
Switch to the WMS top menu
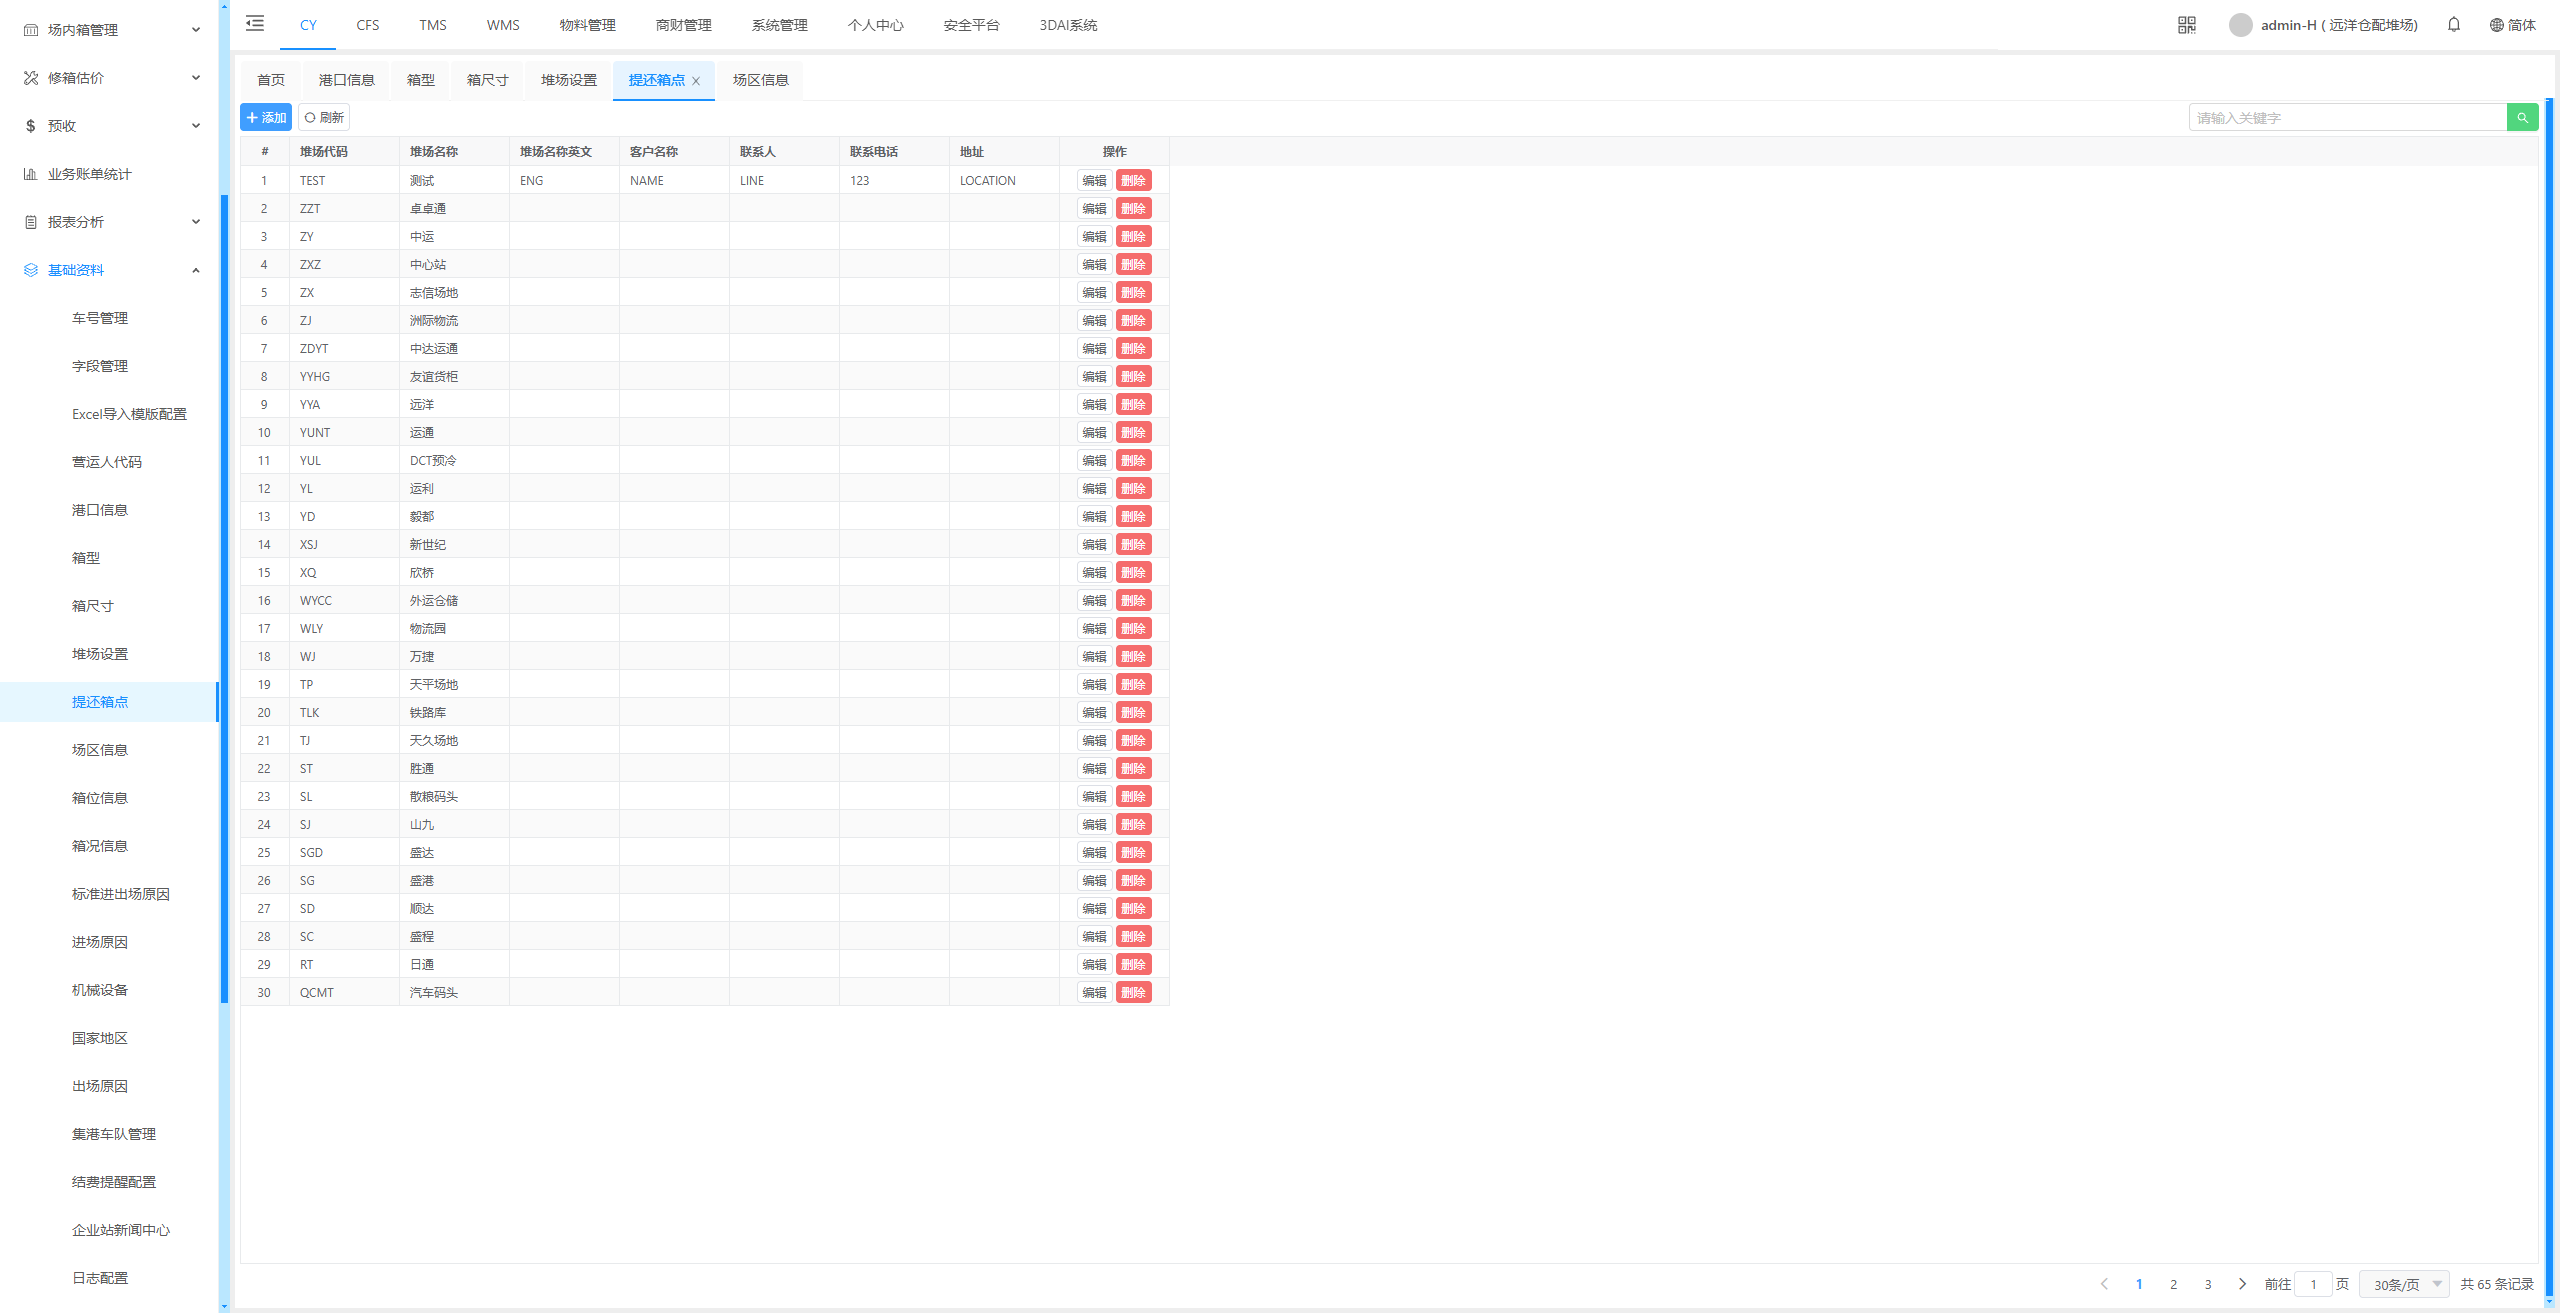[503, 25]
